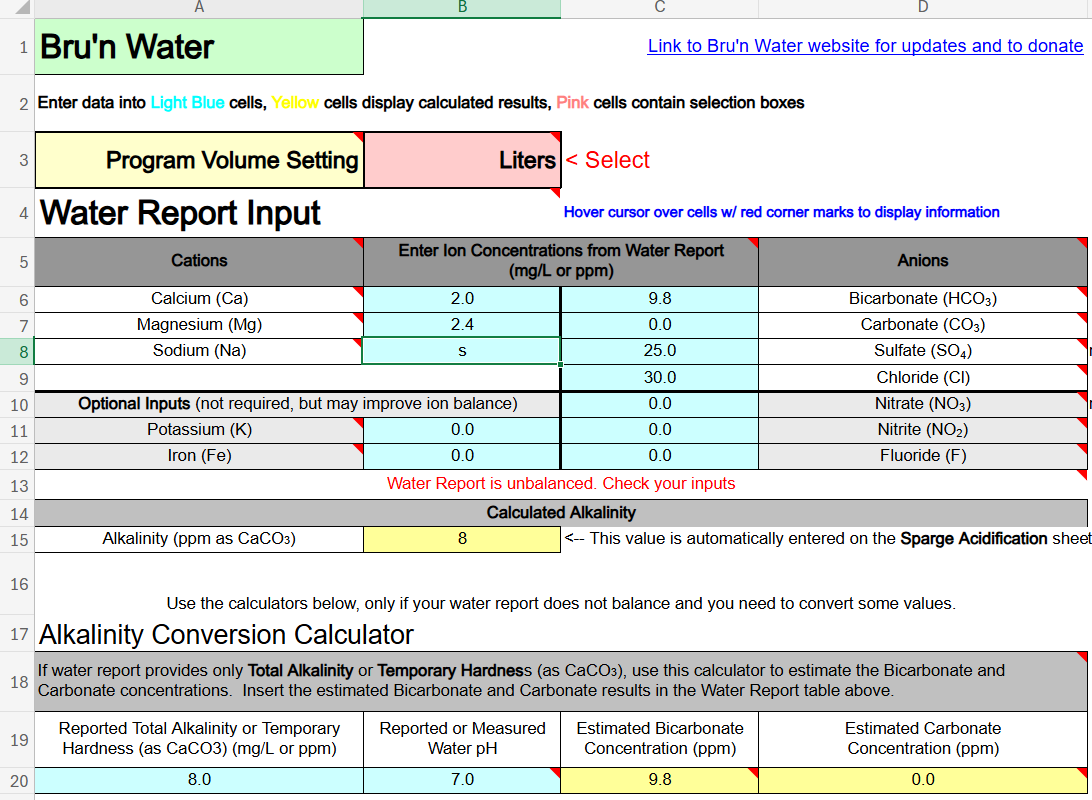1092x800 pixels.
Task: Select column B by its header
Action: tap(462, 8)
